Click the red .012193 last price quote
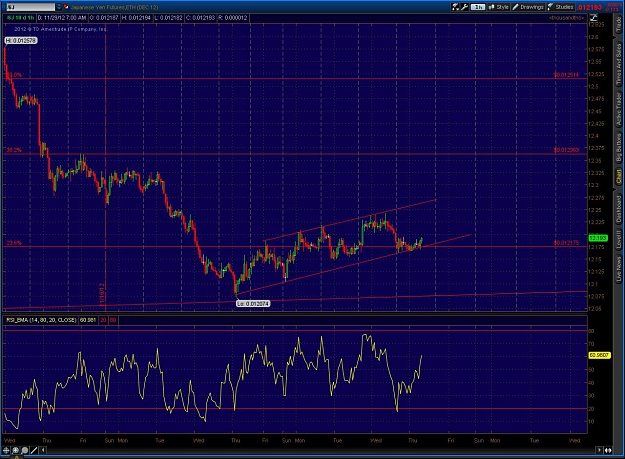Viewport: 625px width, 459px height. [x=590, y=7]
